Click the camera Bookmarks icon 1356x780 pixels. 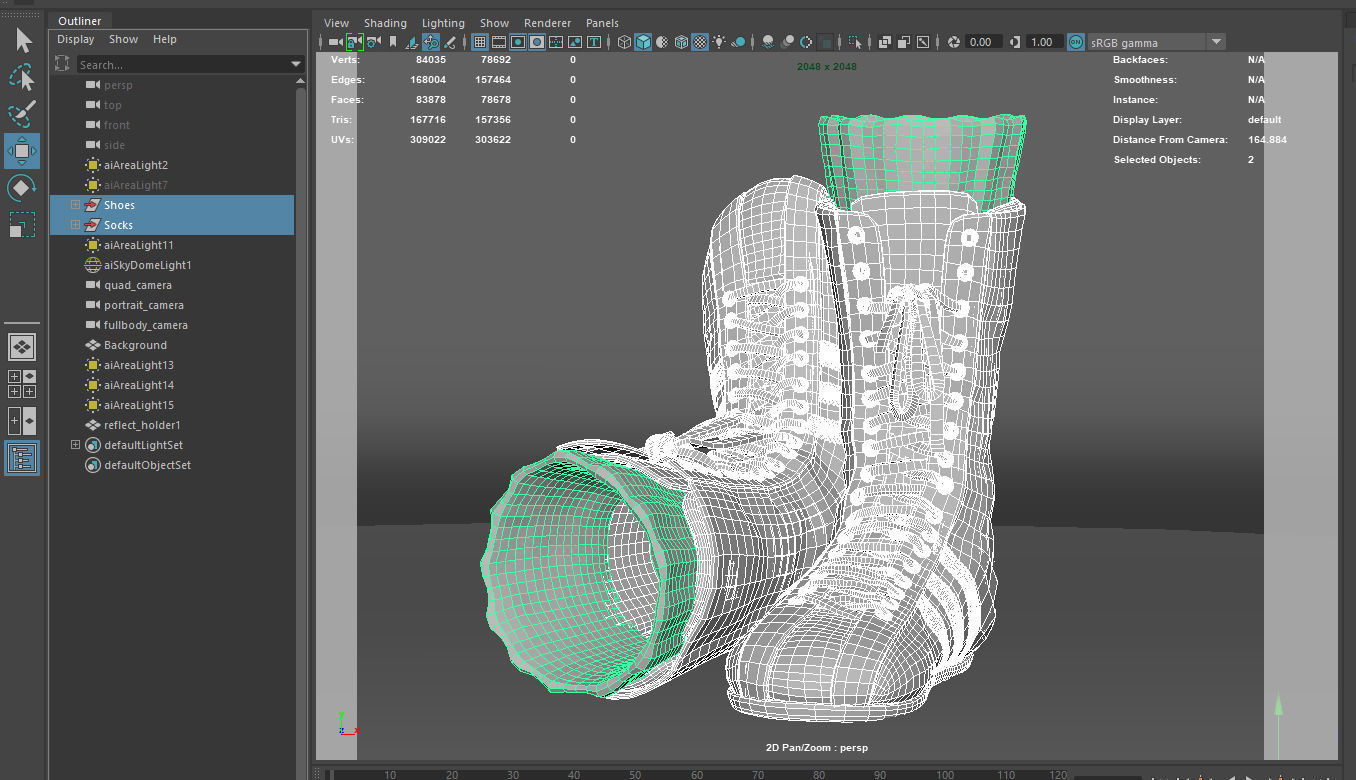coord(393,42)
